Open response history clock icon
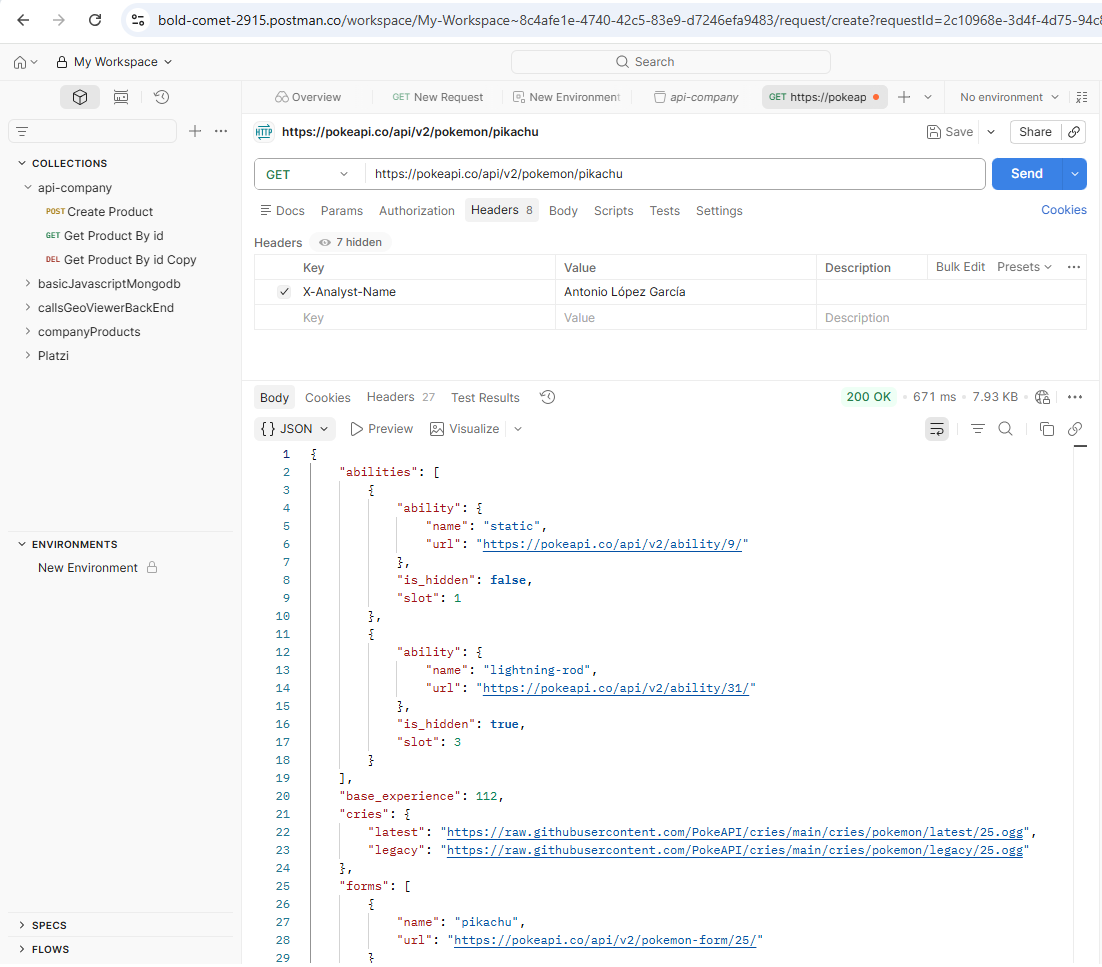 (547, 397)
